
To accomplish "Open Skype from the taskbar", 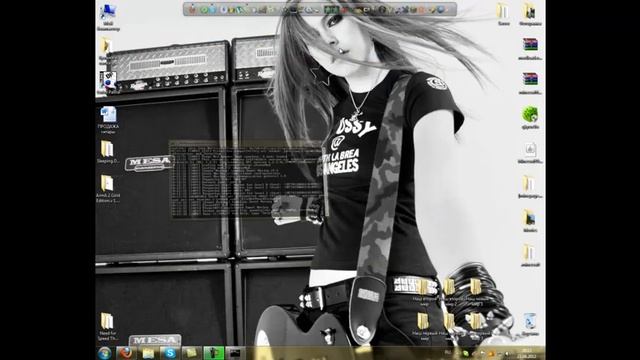I will (x=170, y=353).
